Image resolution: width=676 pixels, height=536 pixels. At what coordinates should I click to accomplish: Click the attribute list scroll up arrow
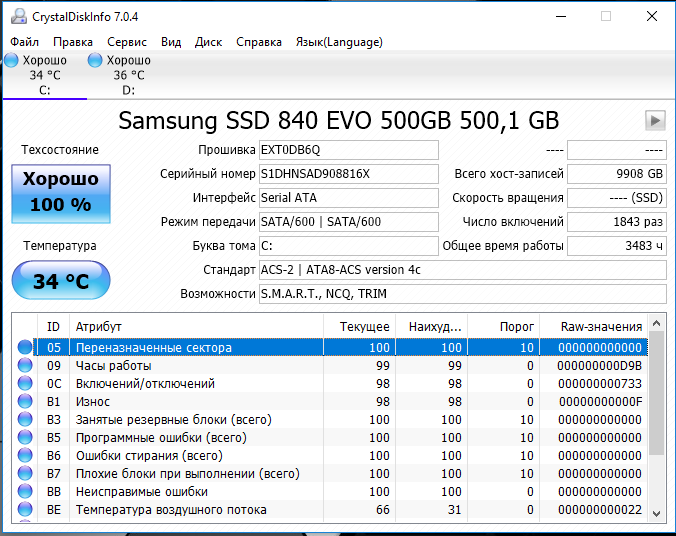(x=657, y=323)
